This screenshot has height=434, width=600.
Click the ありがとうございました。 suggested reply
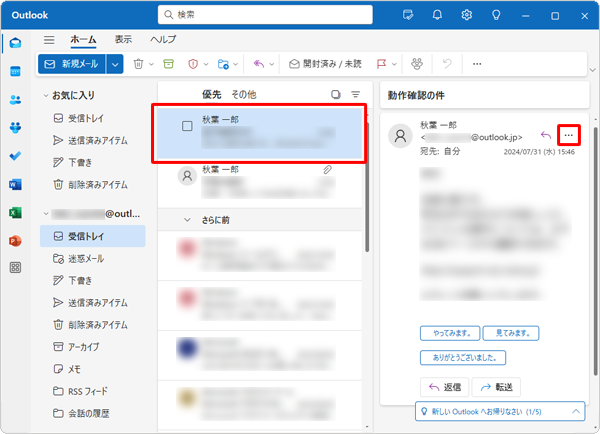(x=463, y=357)
